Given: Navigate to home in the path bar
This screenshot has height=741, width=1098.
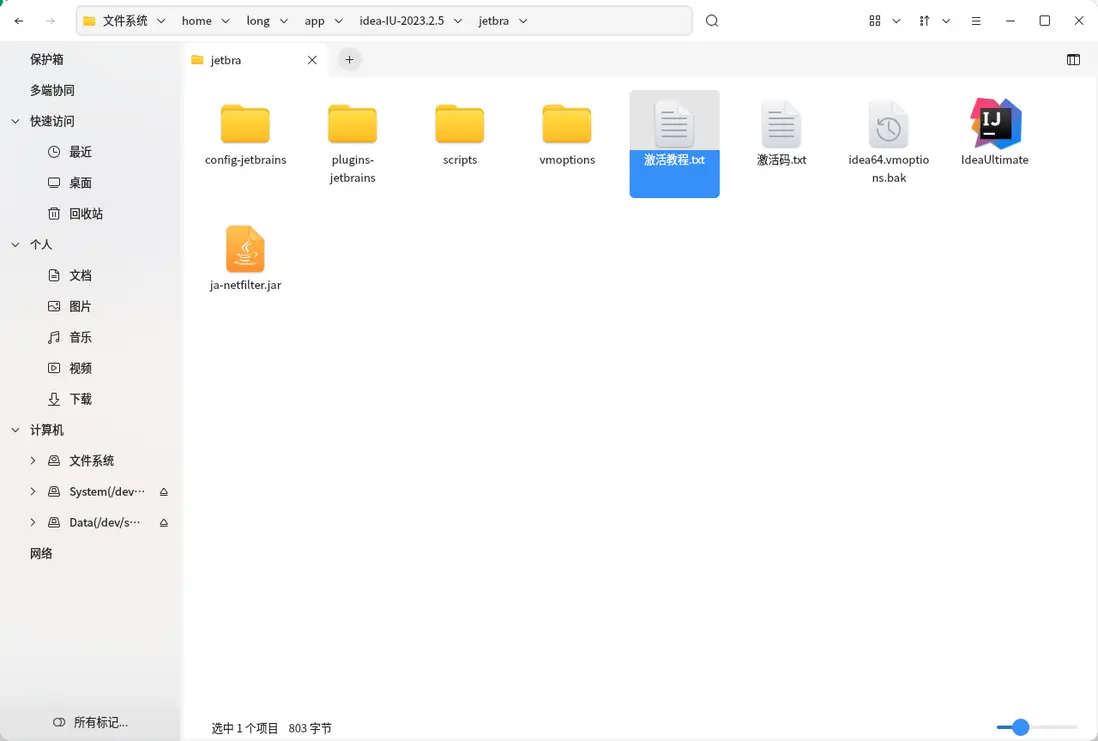Looking at the screenshot, I should pyautogui.click(x=197, y=21).
